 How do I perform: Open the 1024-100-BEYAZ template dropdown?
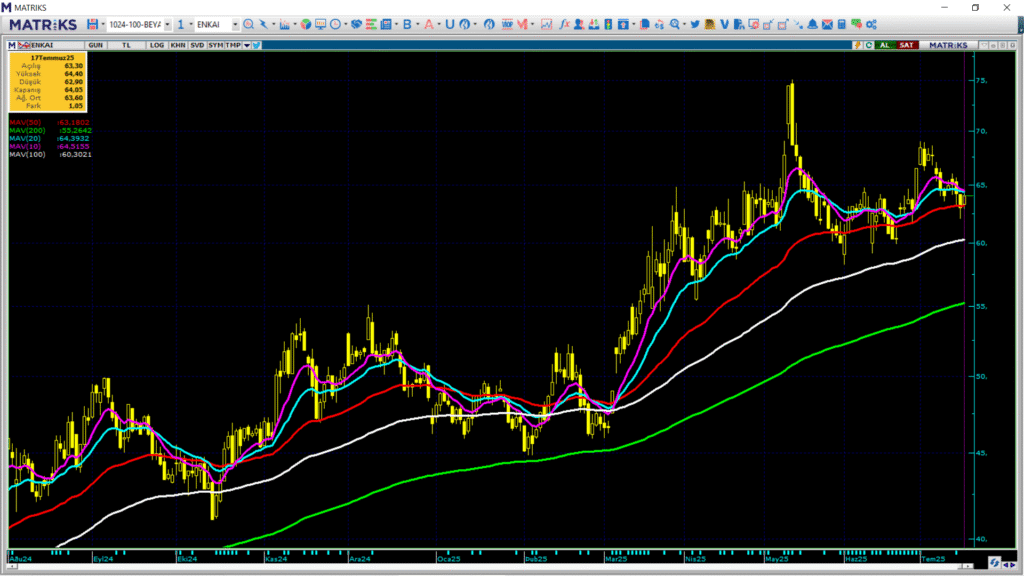pyautogui.click(x=166, y=24)
